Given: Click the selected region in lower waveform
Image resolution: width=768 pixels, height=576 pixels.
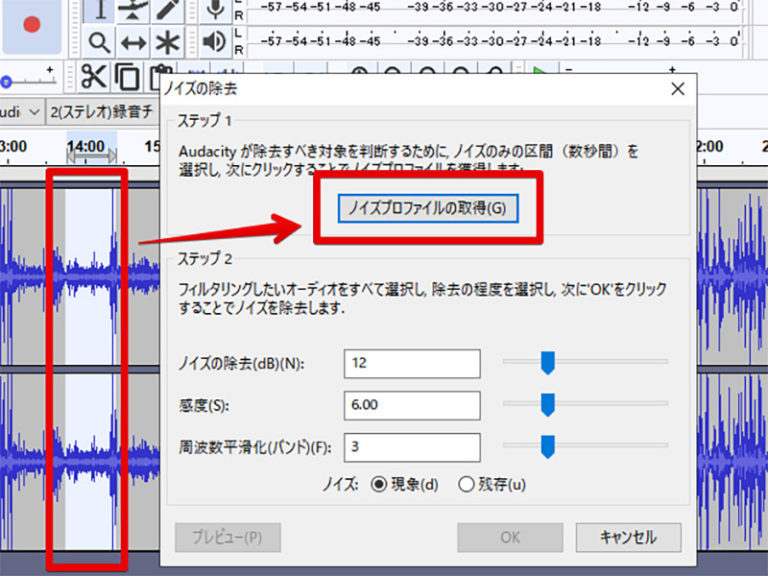Looking at the screenshot, I should point(89,461).
